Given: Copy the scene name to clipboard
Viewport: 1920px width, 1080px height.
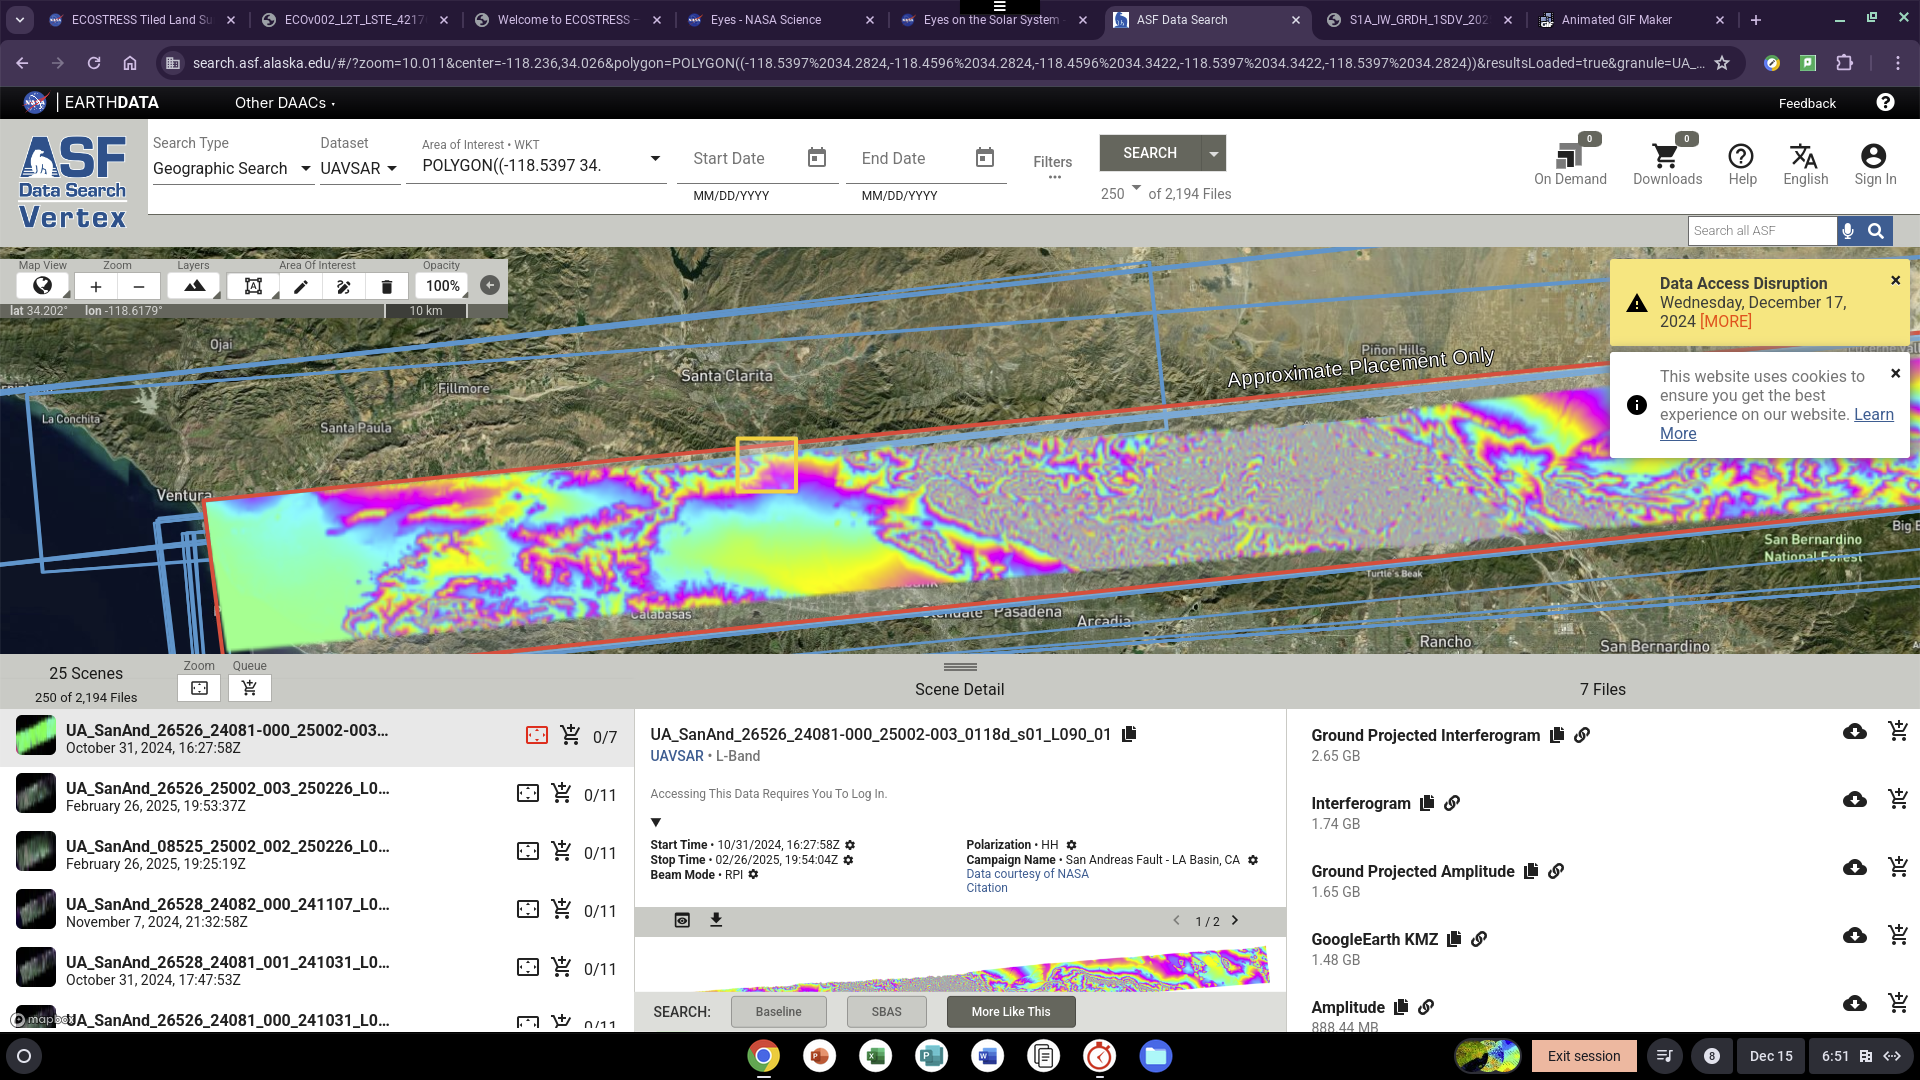Looking at the screenshot, I should coord(1129,734).
